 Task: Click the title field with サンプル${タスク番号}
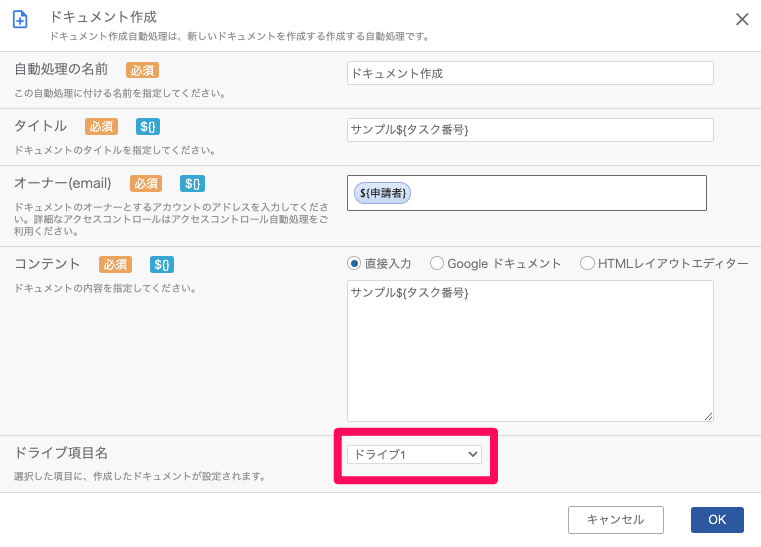click(530, 130)
